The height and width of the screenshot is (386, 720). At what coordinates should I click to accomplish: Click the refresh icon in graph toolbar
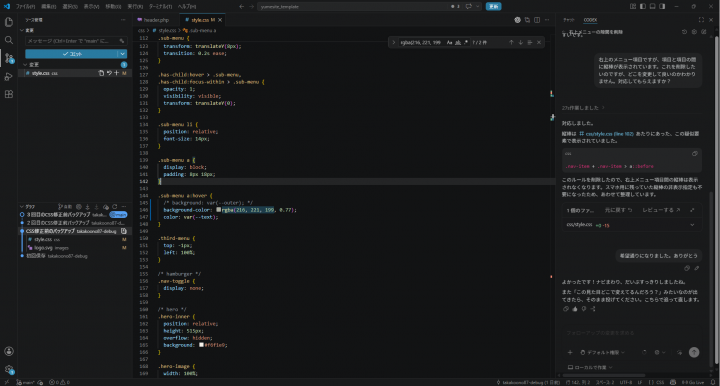[115, 207]
